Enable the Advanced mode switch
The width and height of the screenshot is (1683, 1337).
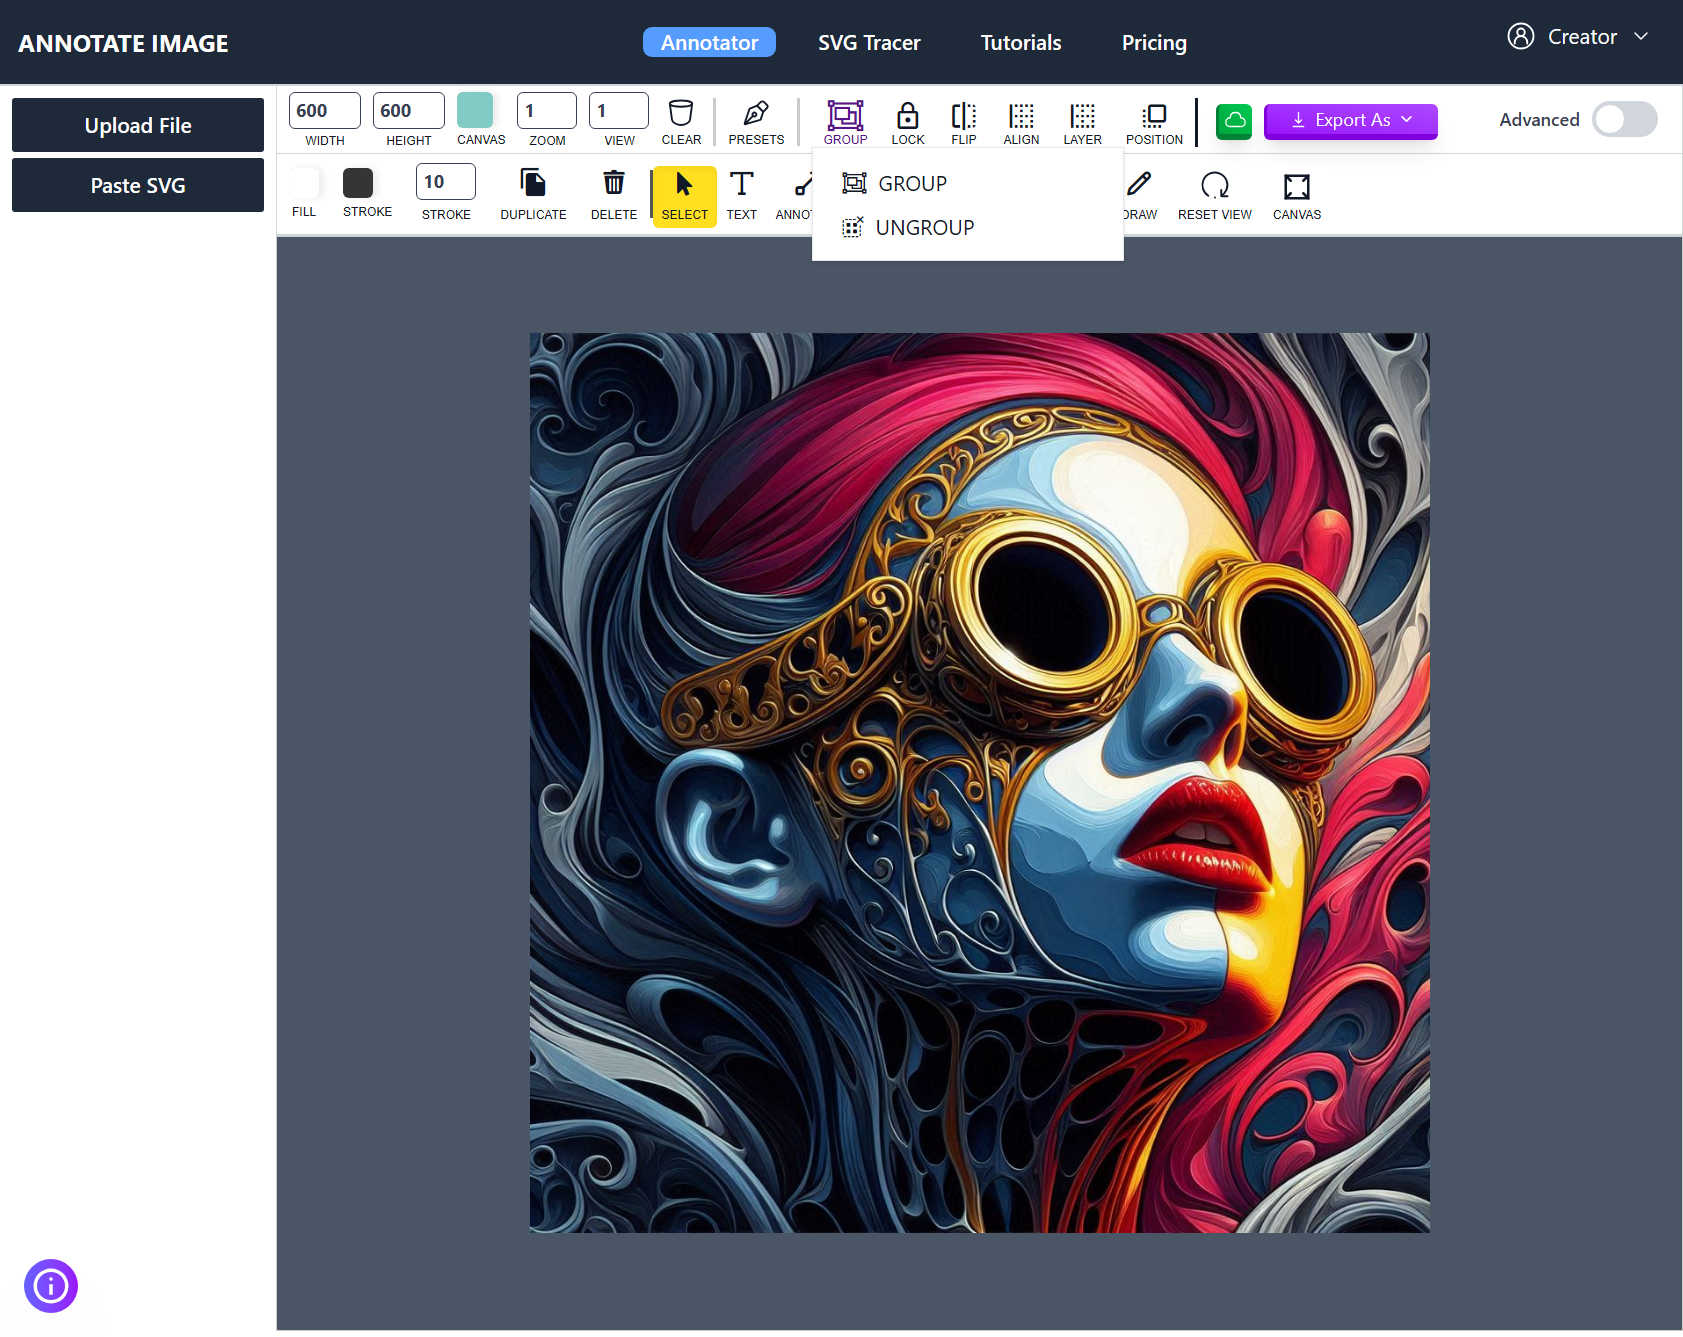click(x=1624, y=119)
